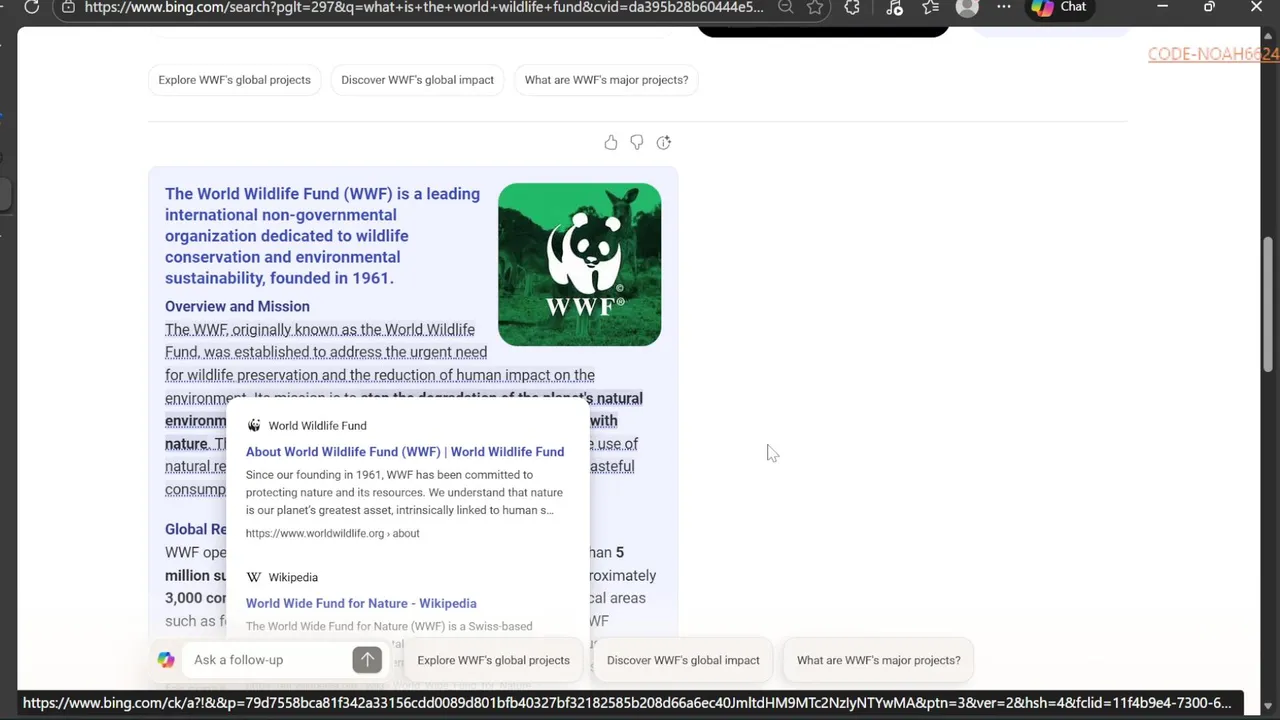Click 'Wikipedia' source name in popup
1280x720 pixels.
click(x=293, y=578)
